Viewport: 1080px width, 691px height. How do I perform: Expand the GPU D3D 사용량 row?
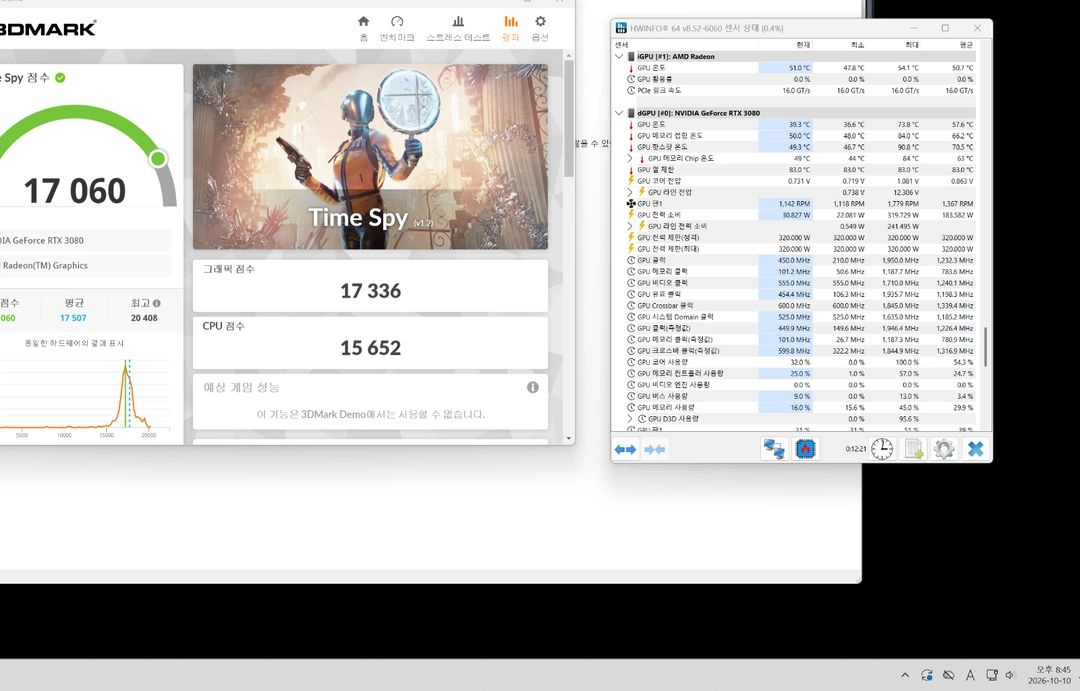[x=630, y=419]
